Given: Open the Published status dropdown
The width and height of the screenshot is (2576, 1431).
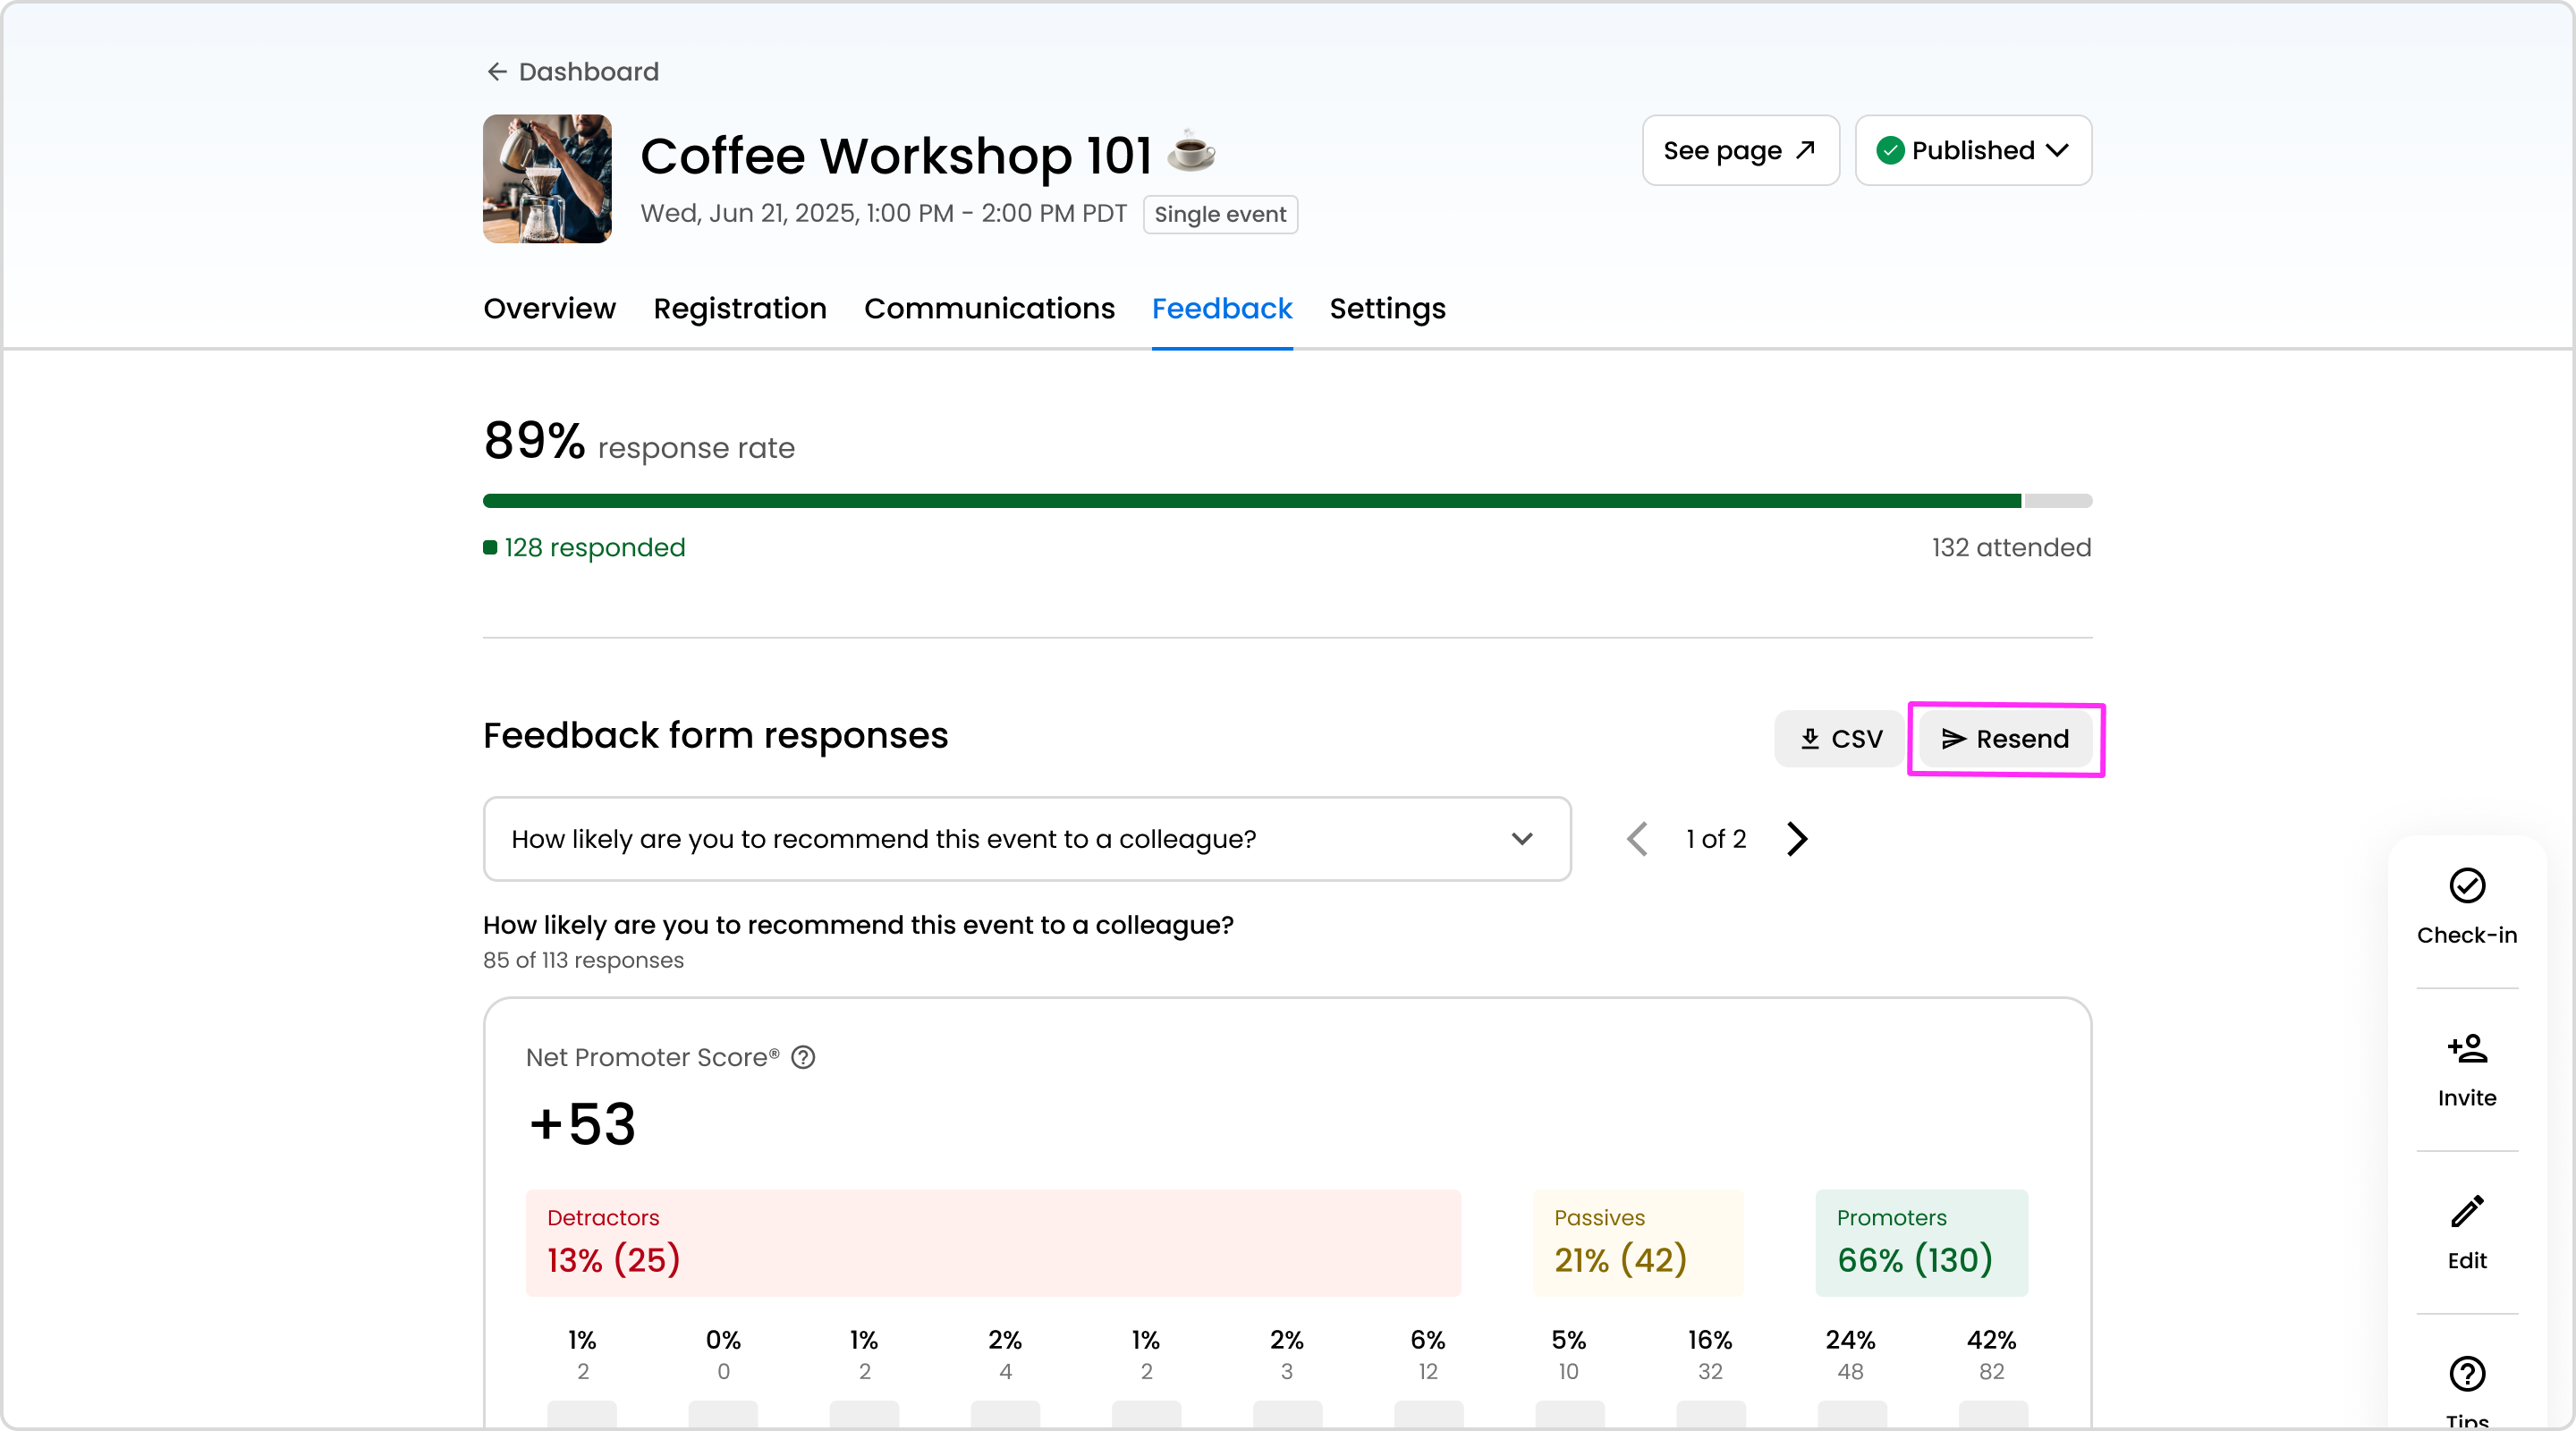Looking at the screenshot, I should point(1972,151).
